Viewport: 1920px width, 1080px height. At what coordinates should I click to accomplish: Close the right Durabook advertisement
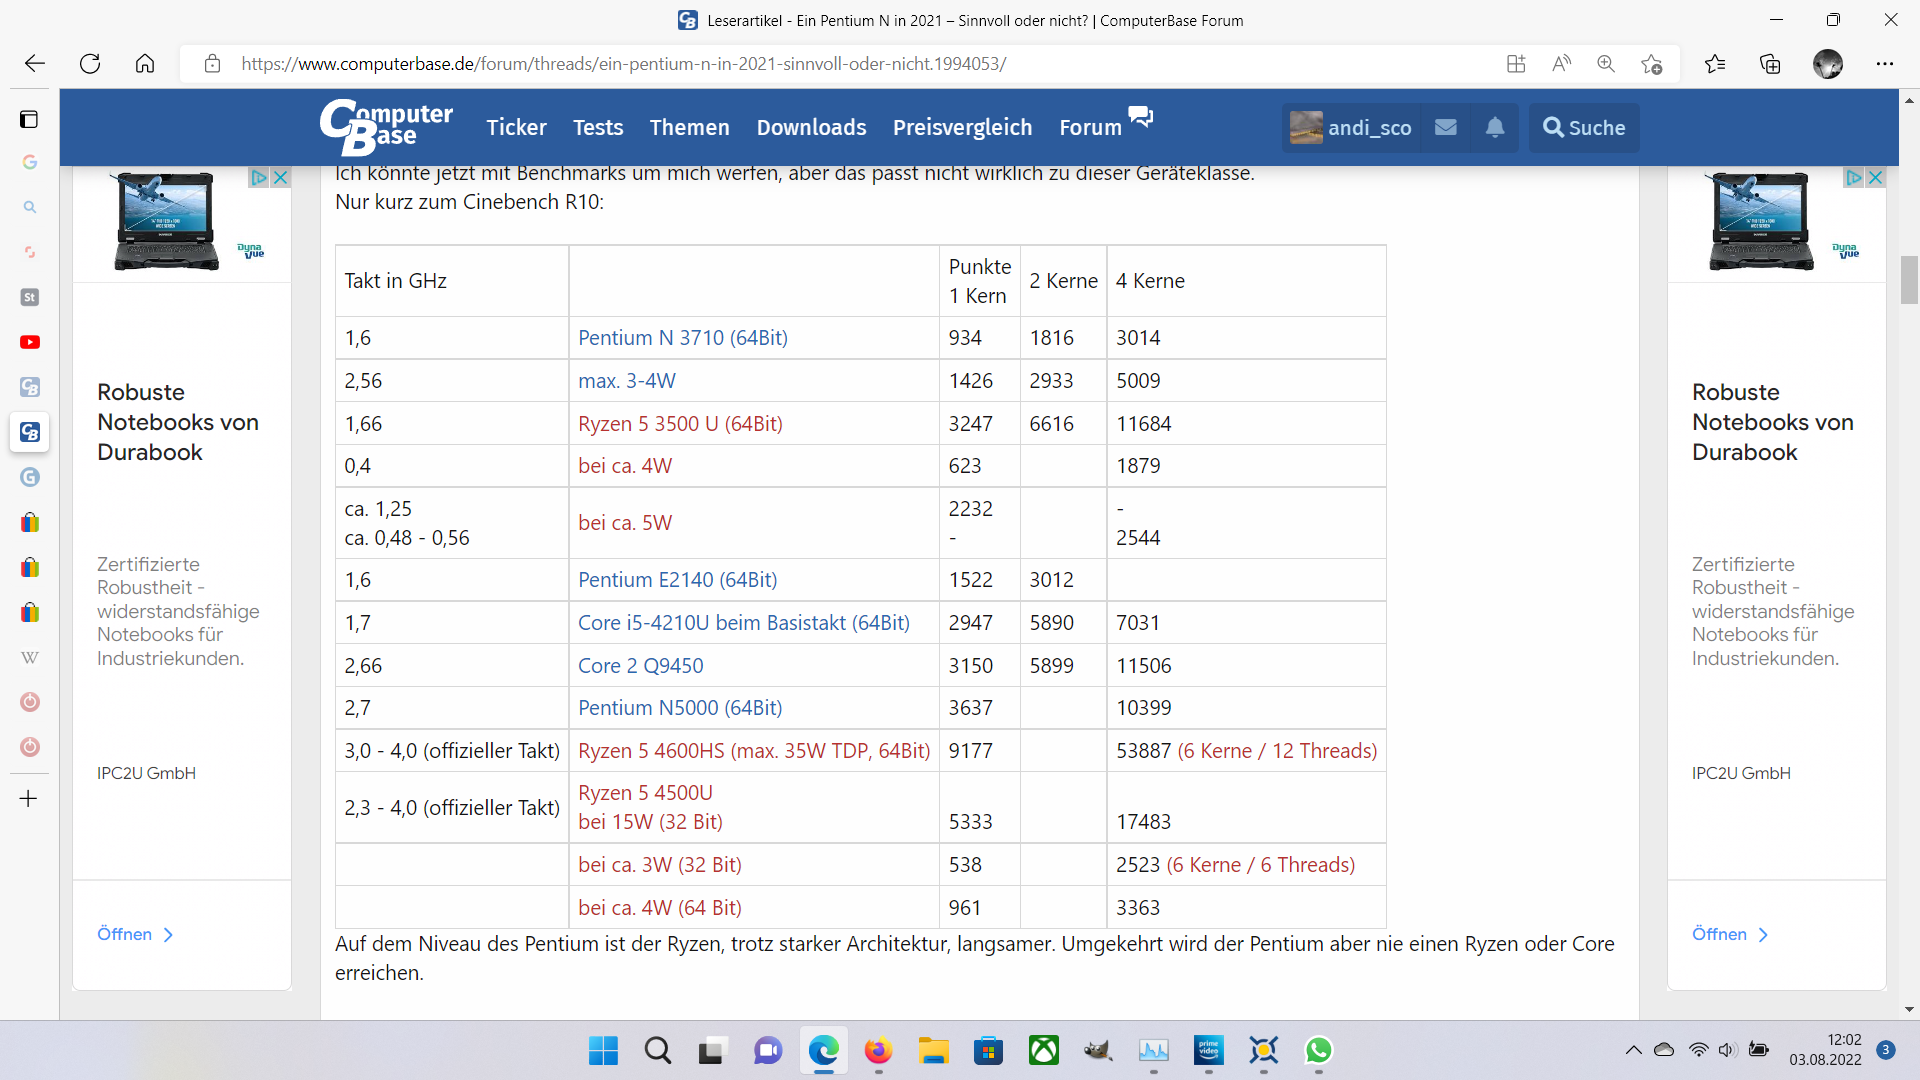coord(1876,177)
